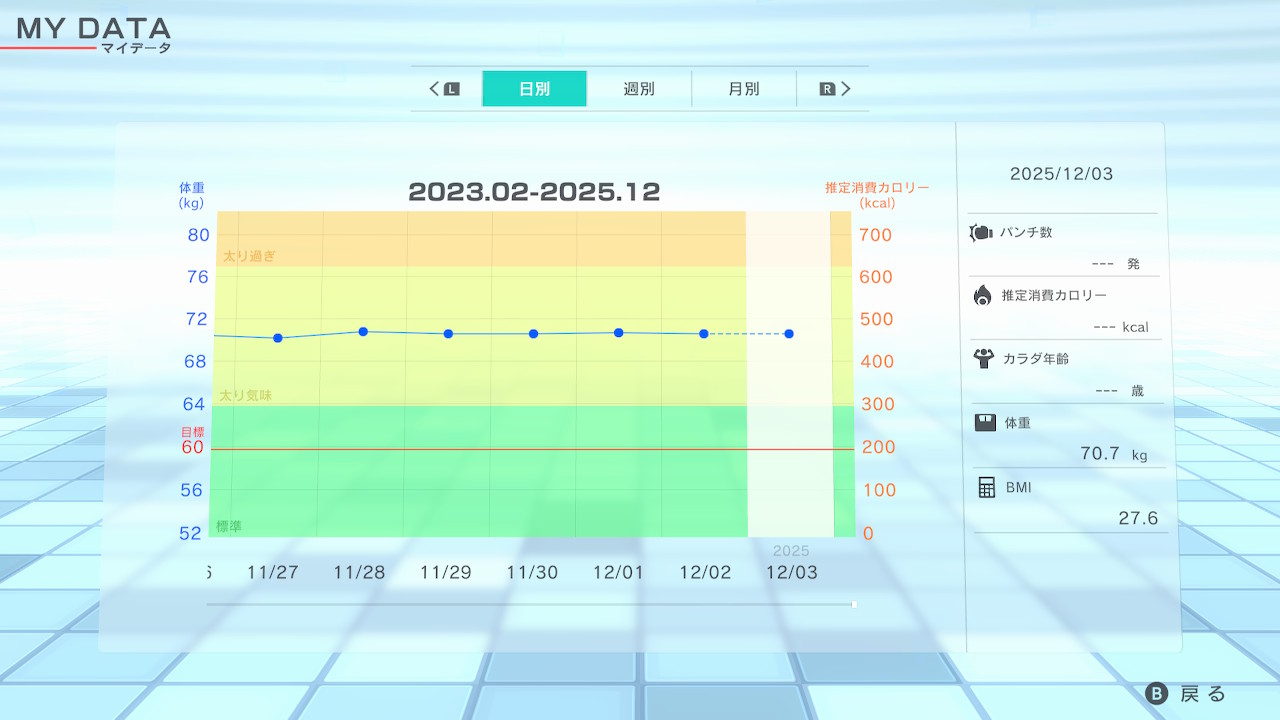
Task: Switch to the 月別 monthly tab
Action: pos(743,89)
